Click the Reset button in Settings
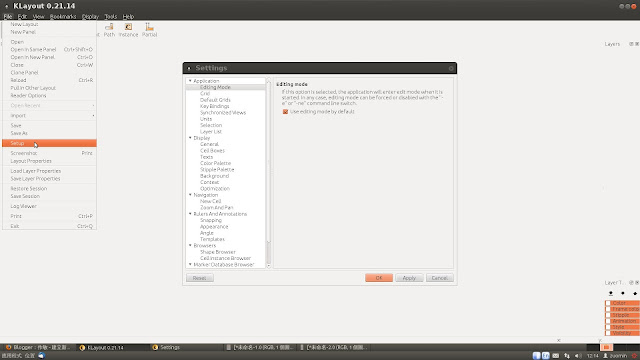Screen dimensions: 640x360 point(200,278)
